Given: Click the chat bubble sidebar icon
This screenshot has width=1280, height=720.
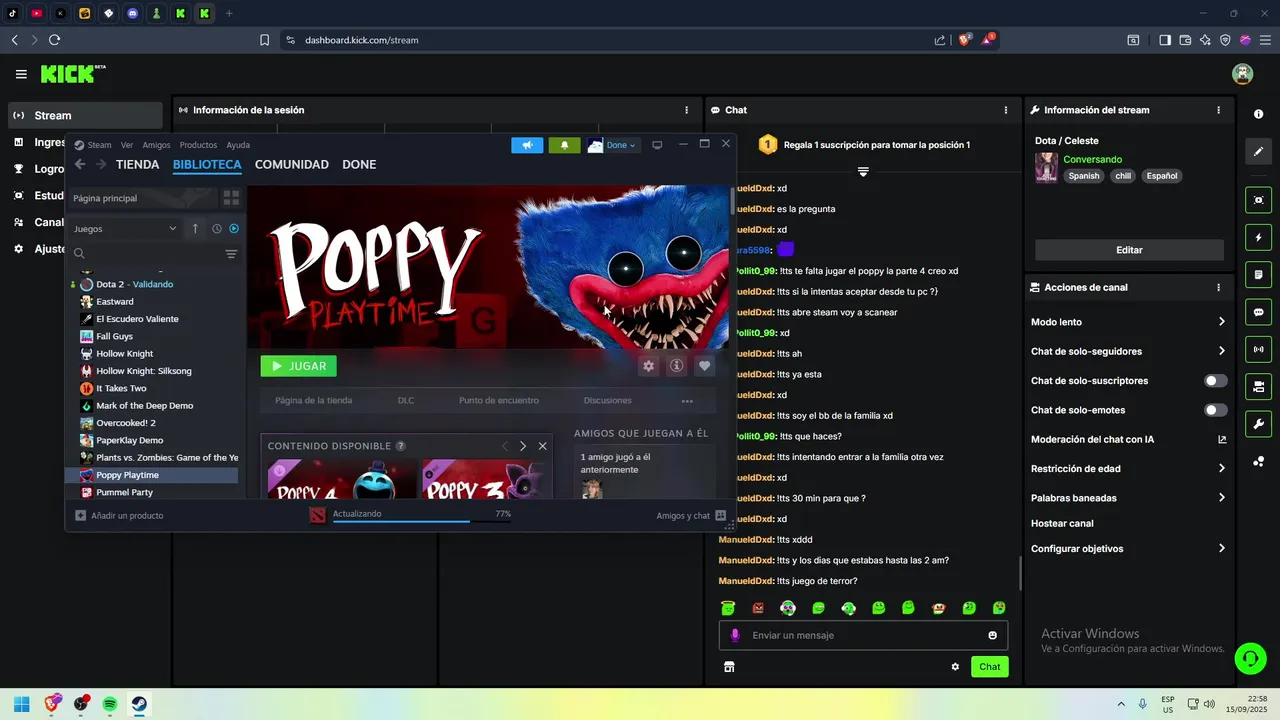Looking at the screenshot, I should pyautogui.click(x=1258, y=312).
